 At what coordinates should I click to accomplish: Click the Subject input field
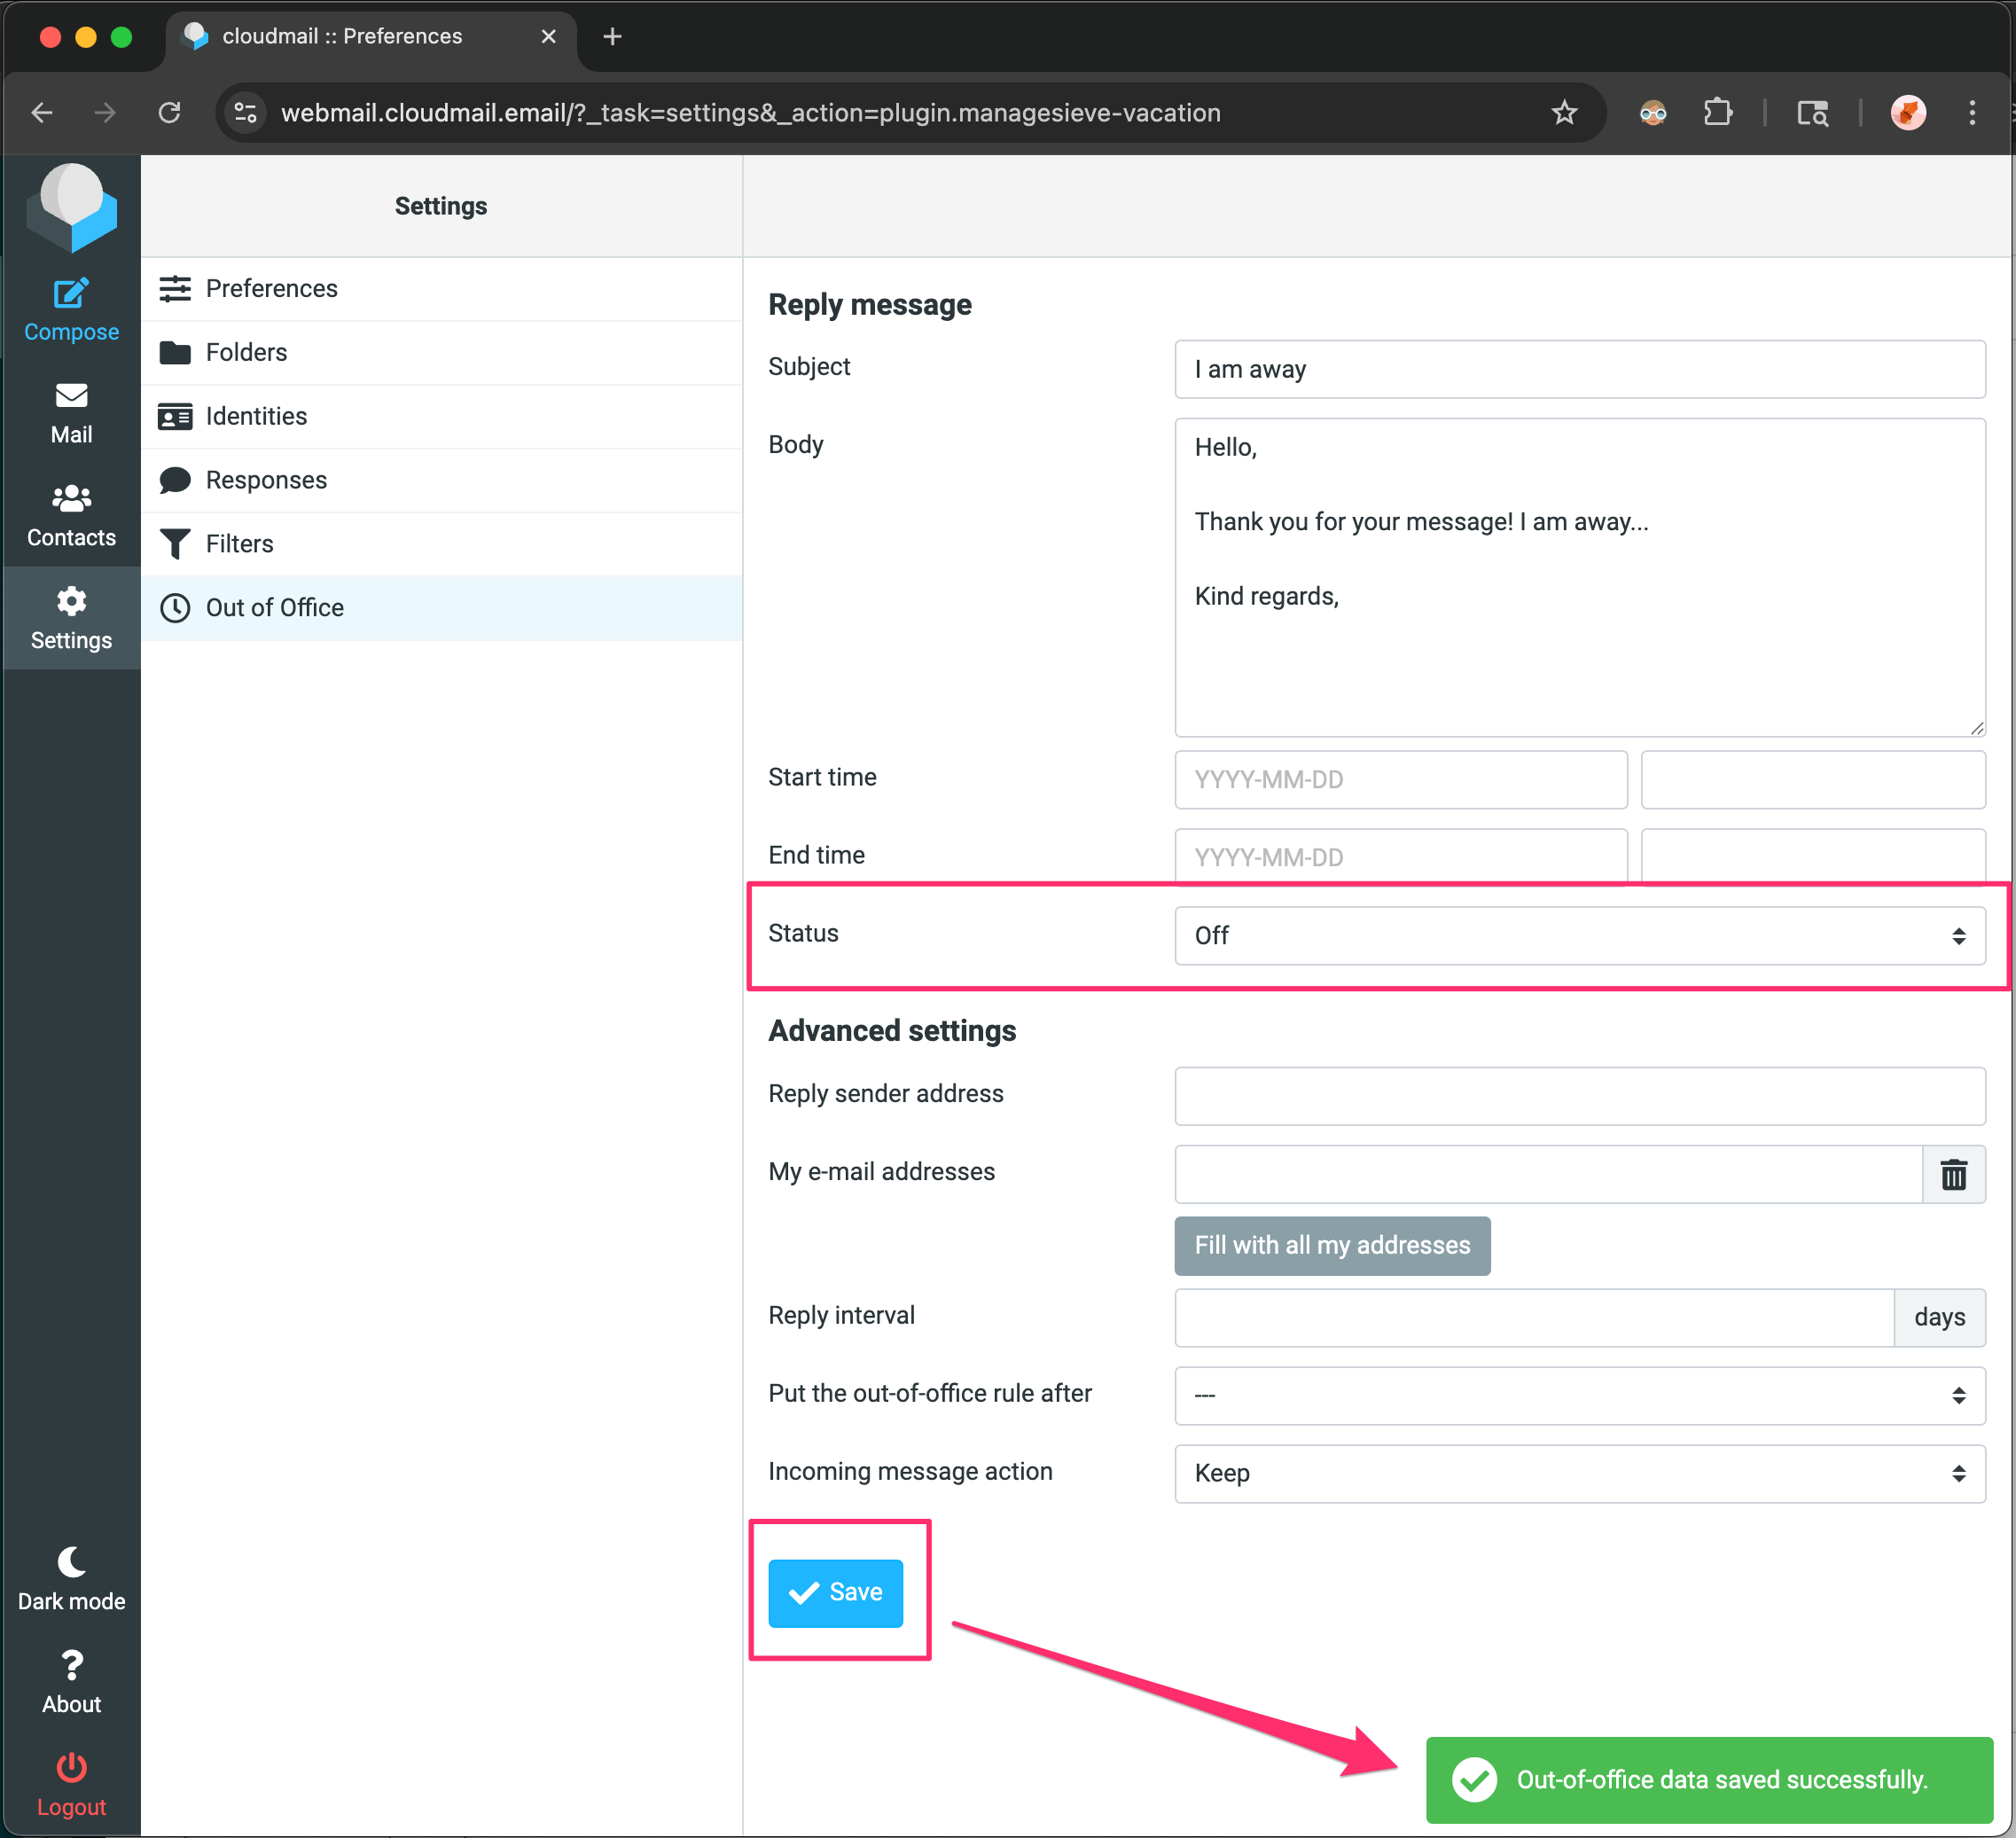(1579, 369)
